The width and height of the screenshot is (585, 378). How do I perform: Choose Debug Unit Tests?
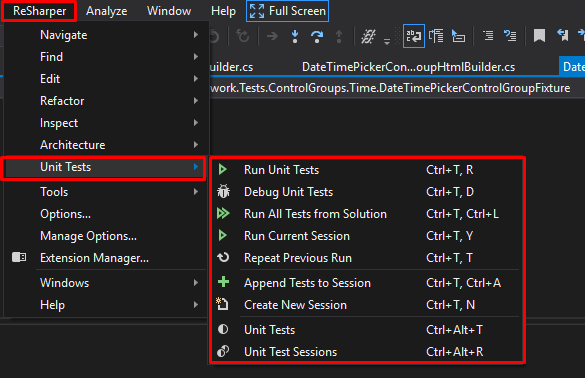[x=367, y=192]
